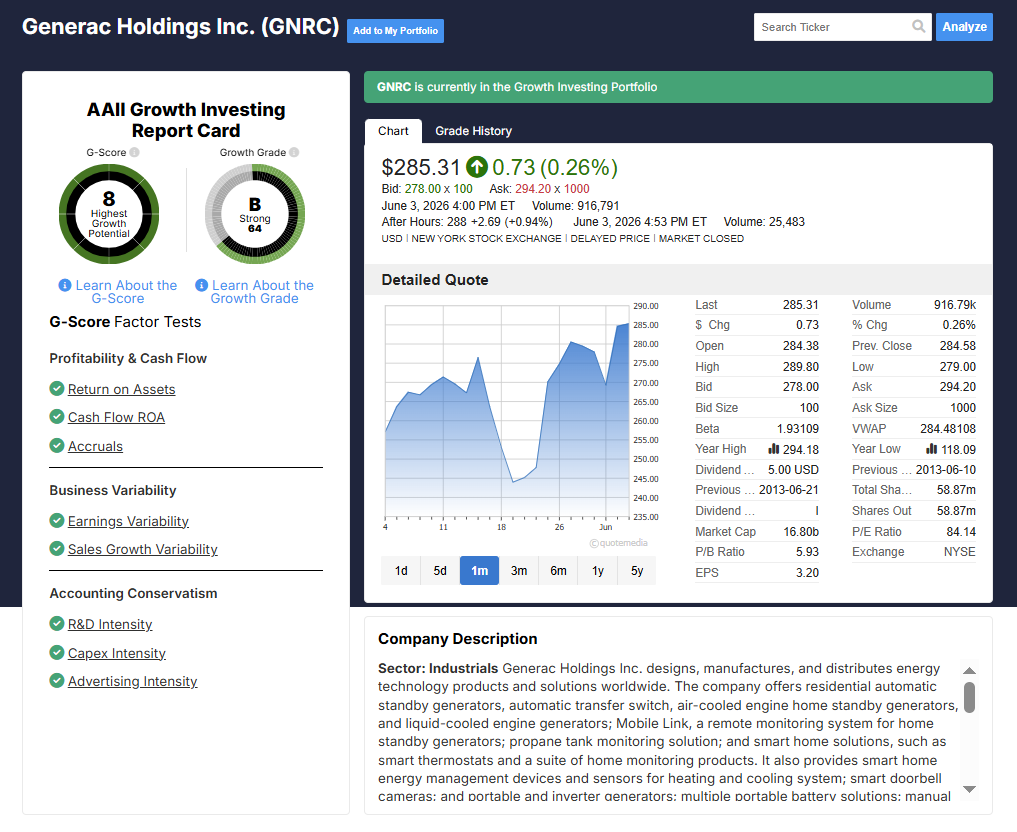Click the Market Cap value 16.80b

801,532
